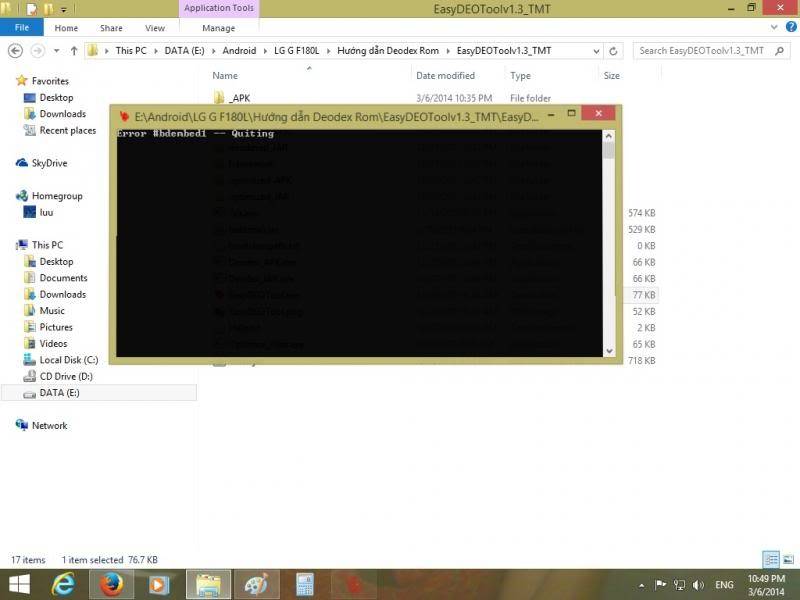Open the recent locations dropdown arrow
This screenshot has height=600, width=800.
tap(57, 51)
